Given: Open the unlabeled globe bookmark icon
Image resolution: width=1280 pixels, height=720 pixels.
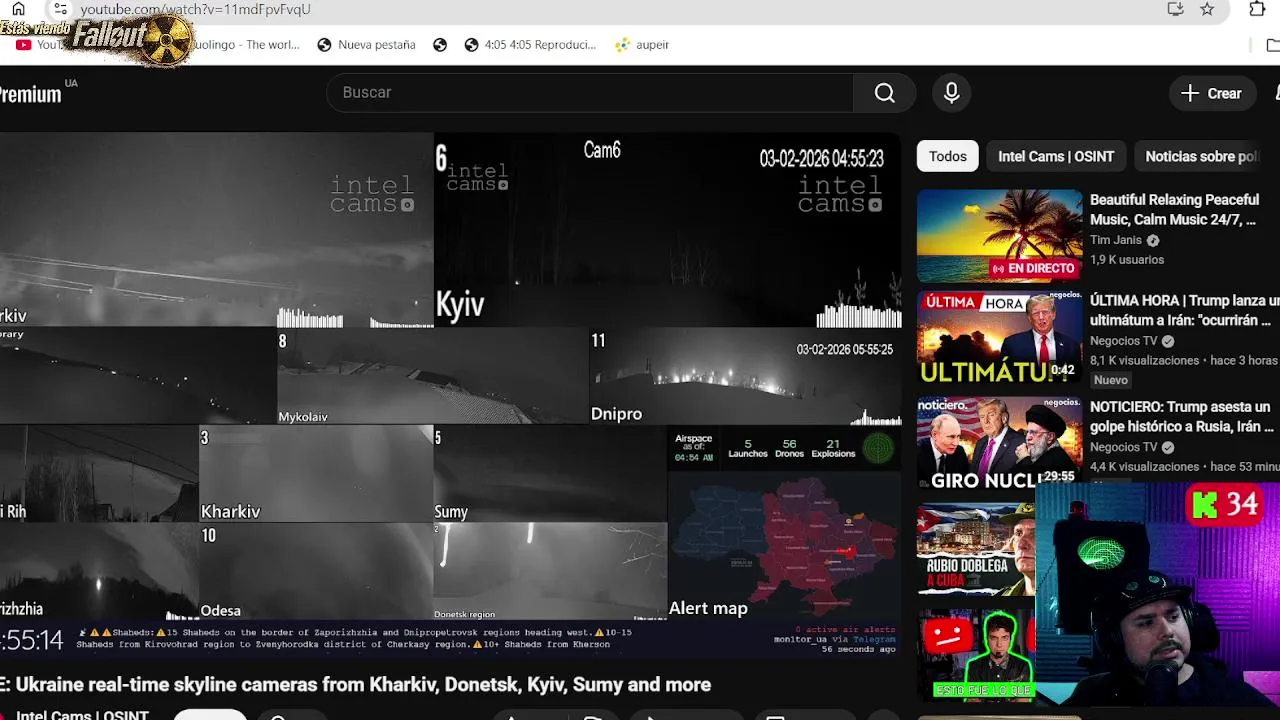Looking at the screenshot, I should 440,45.
